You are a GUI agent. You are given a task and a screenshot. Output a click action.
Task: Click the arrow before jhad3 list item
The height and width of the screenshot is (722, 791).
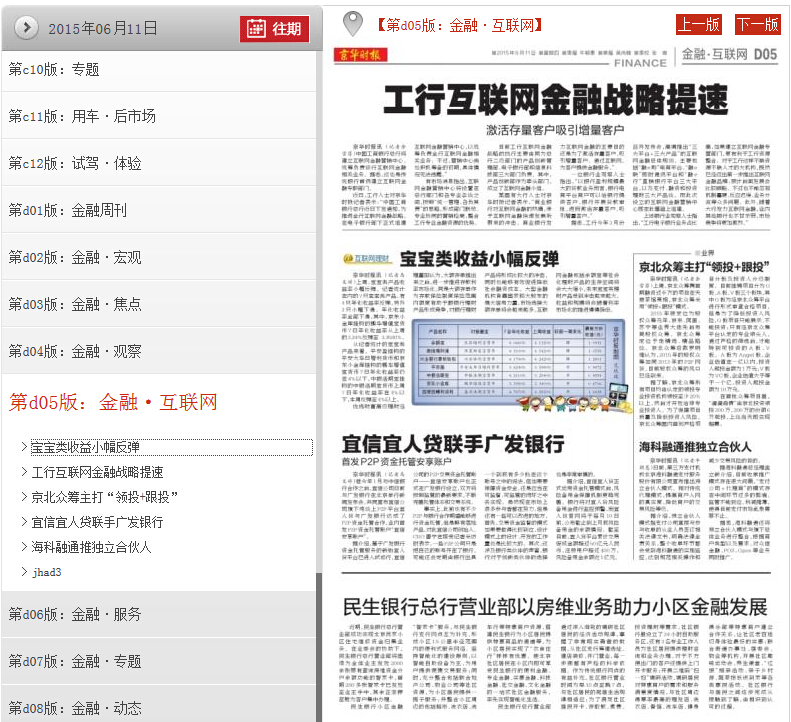(24, 571)
